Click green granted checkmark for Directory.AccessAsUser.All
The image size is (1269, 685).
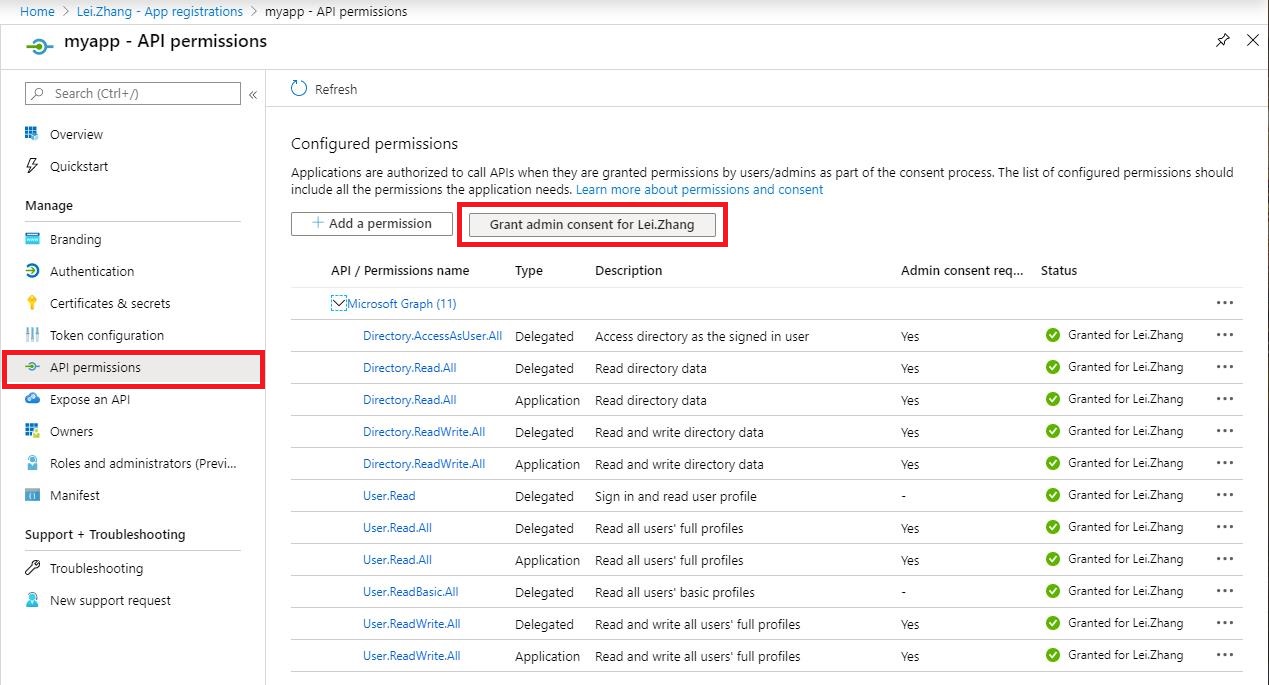click(x=1052, y=335)
